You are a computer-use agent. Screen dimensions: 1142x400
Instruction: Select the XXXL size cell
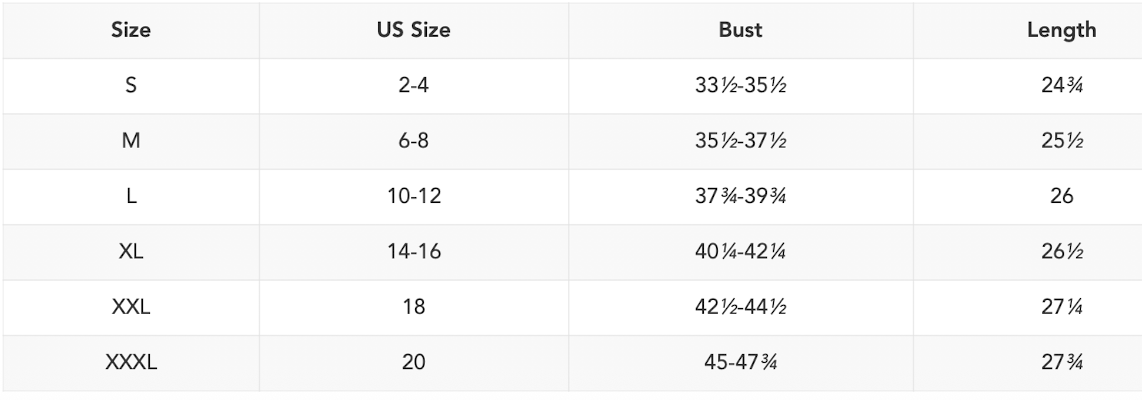pyautogui.click(x=131, y=363)
